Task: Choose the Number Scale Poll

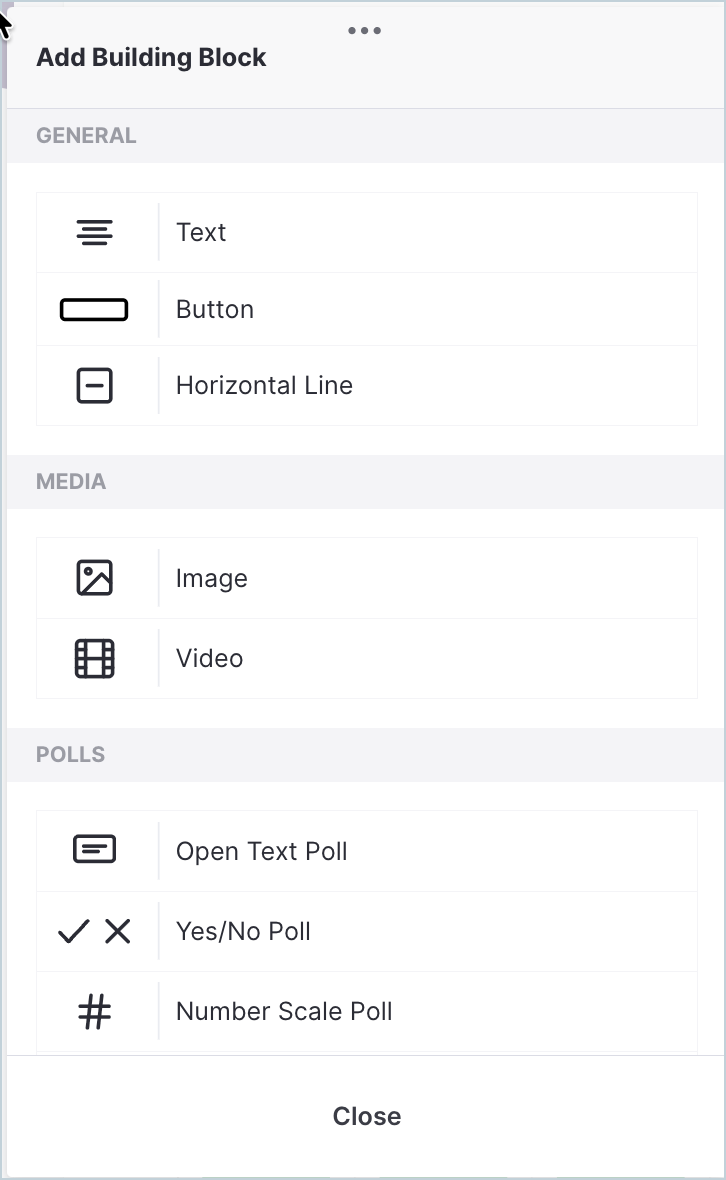Action: [x=367, y=1011]
